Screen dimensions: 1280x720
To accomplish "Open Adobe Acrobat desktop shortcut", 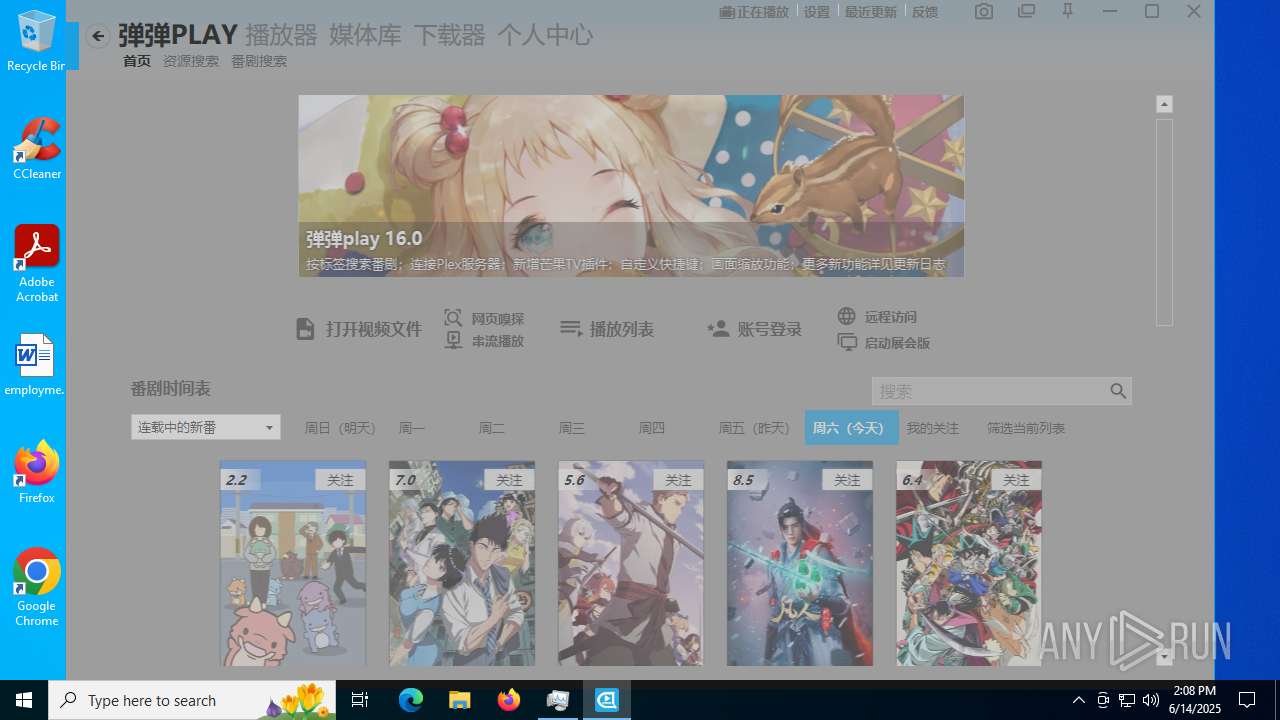I will tap(37, 263).
